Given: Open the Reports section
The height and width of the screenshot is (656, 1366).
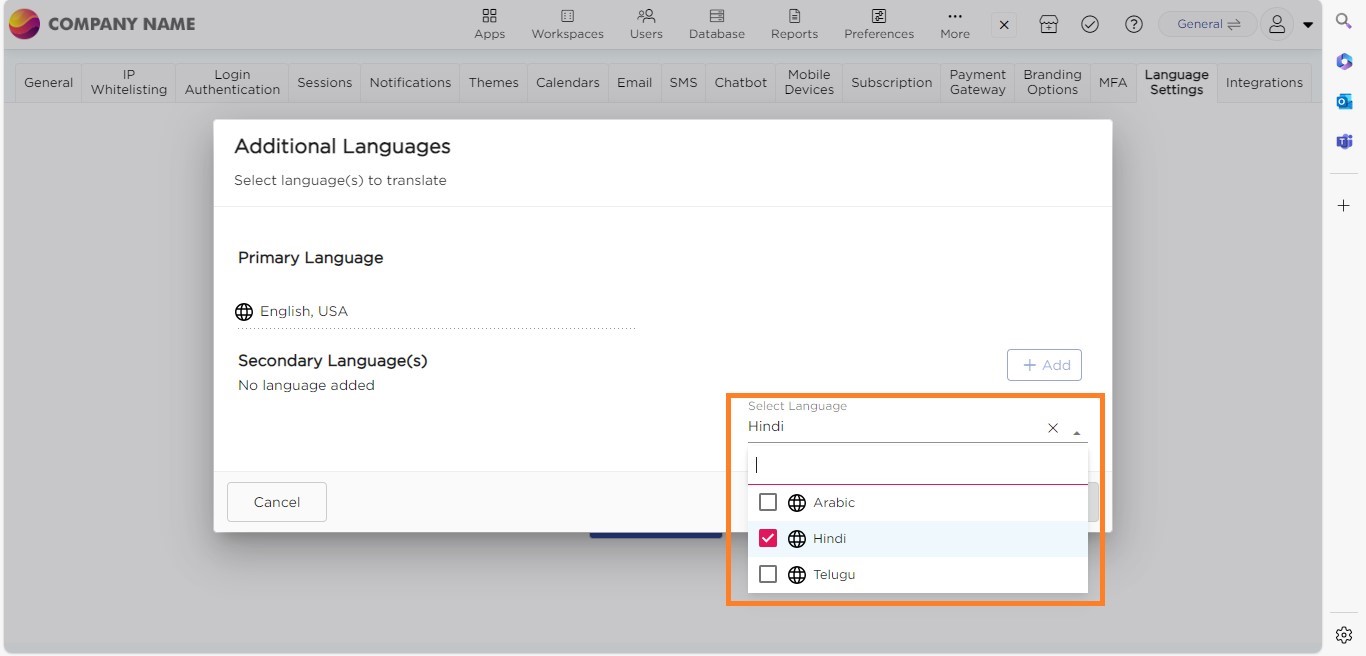Looking at the screenshot, I should point(794,24).
